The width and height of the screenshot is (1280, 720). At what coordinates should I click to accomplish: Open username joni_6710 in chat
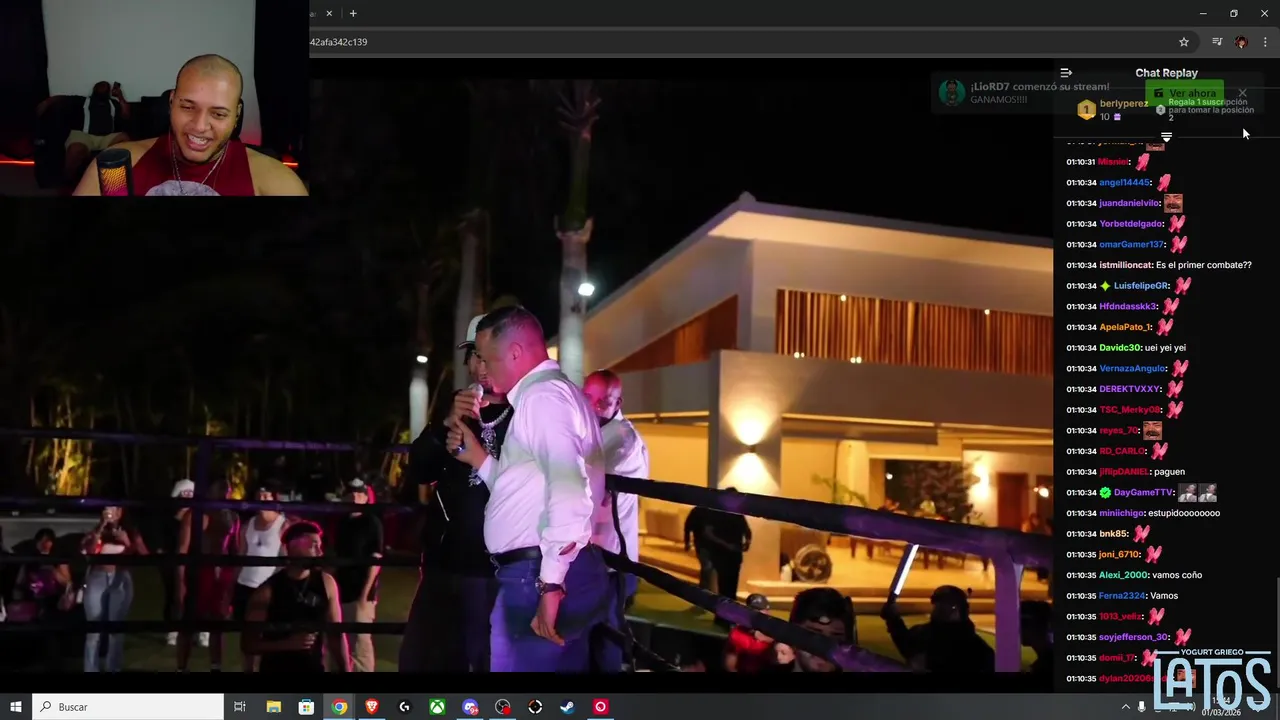click(x=1119, y=555)
